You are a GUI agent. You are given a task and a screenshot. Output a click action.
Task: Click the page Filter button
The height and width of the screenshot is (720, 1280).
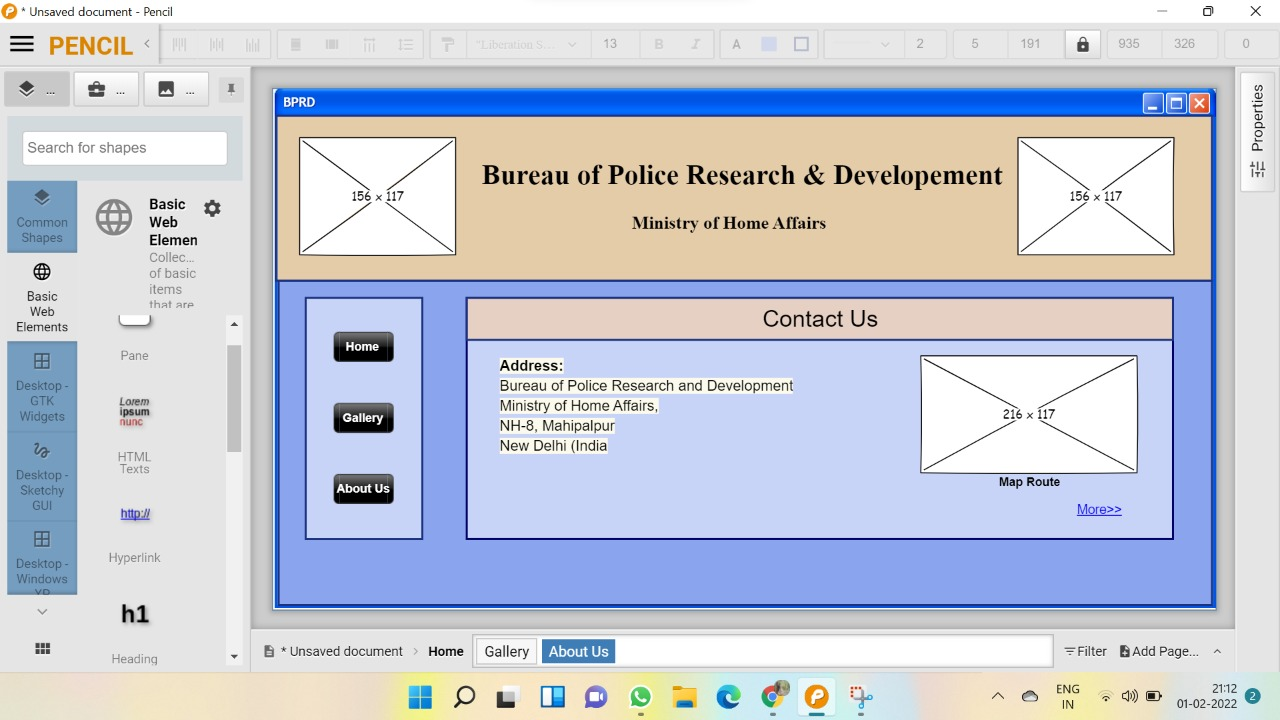pos(1085,651)
